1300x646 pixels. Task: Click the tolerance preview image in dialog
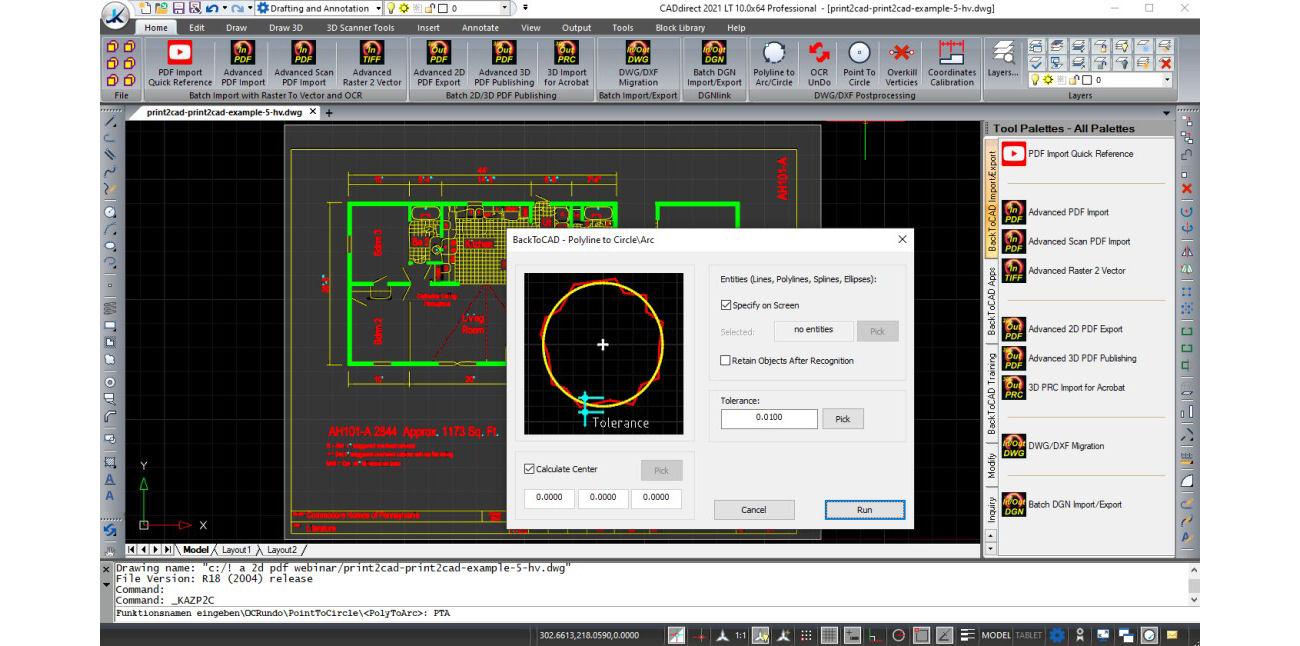[603, 353]
